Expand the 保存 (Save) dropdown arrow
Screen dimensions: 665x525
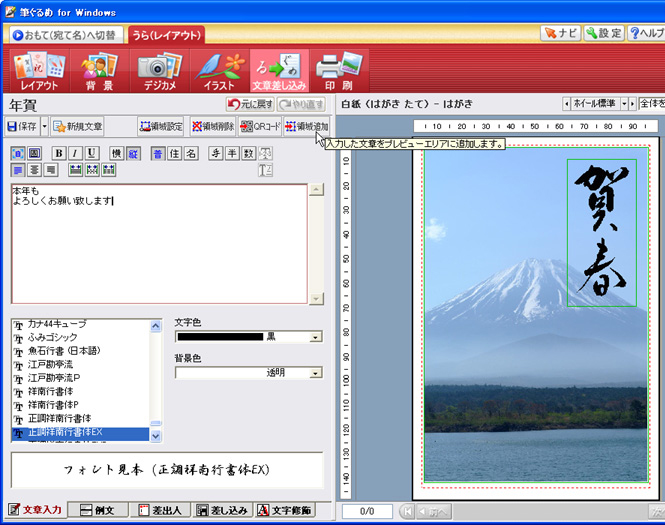coord(44,127)
